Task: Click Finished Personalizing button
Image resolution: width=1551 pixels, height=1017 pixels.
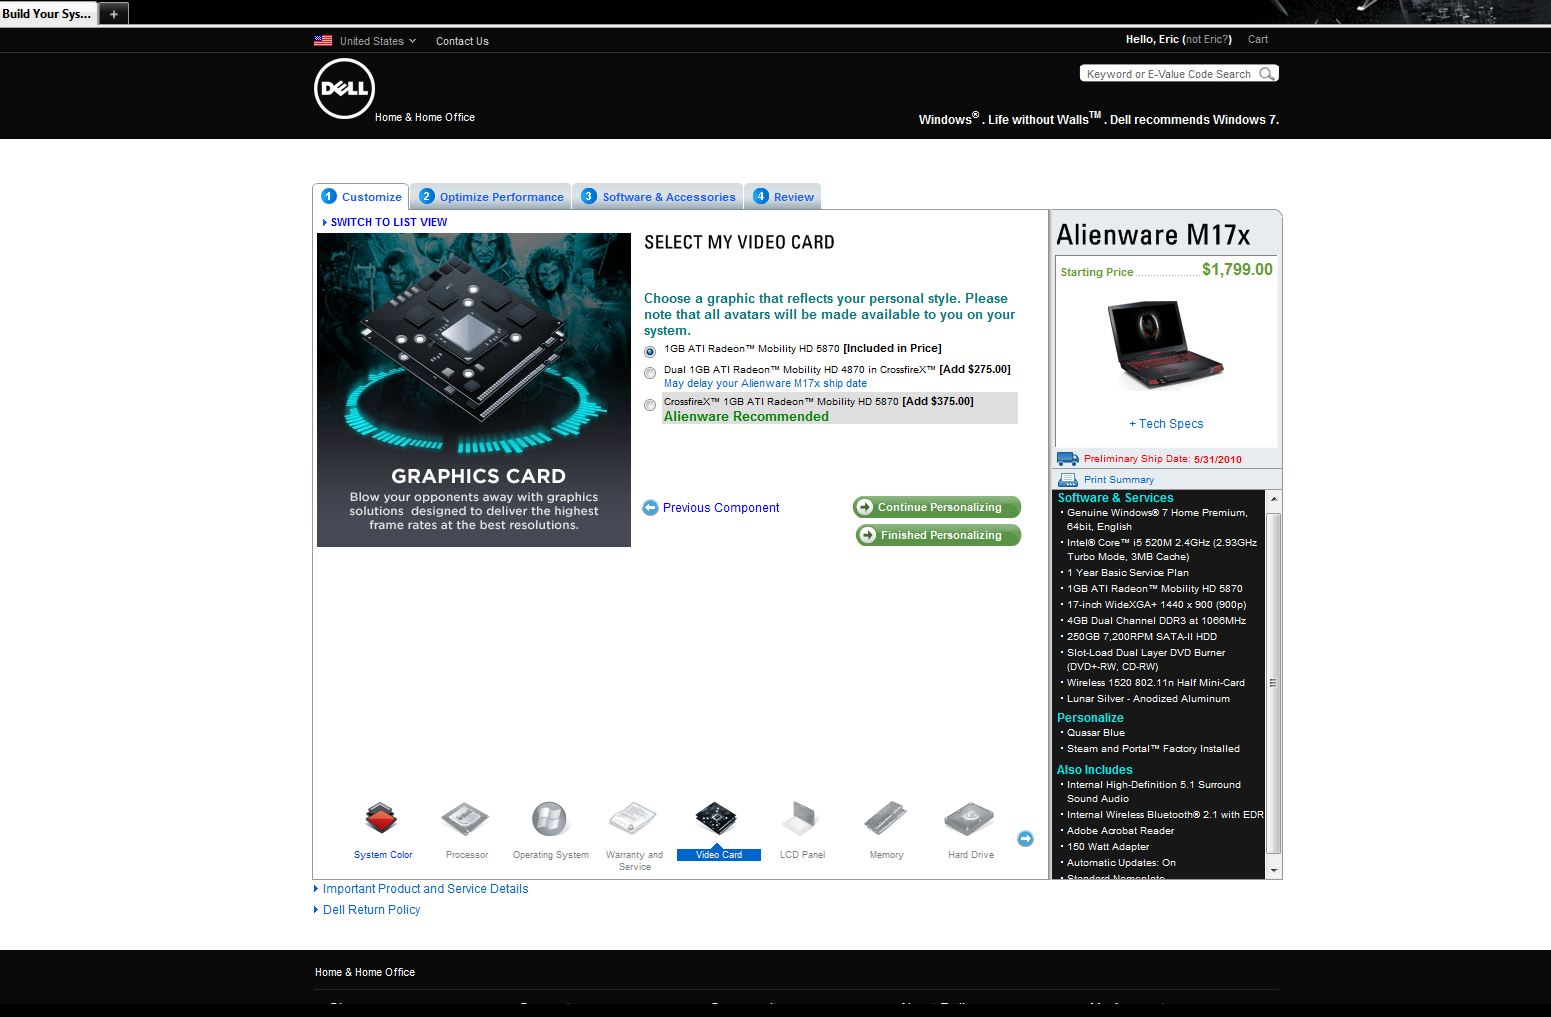Action: (938, 535)
